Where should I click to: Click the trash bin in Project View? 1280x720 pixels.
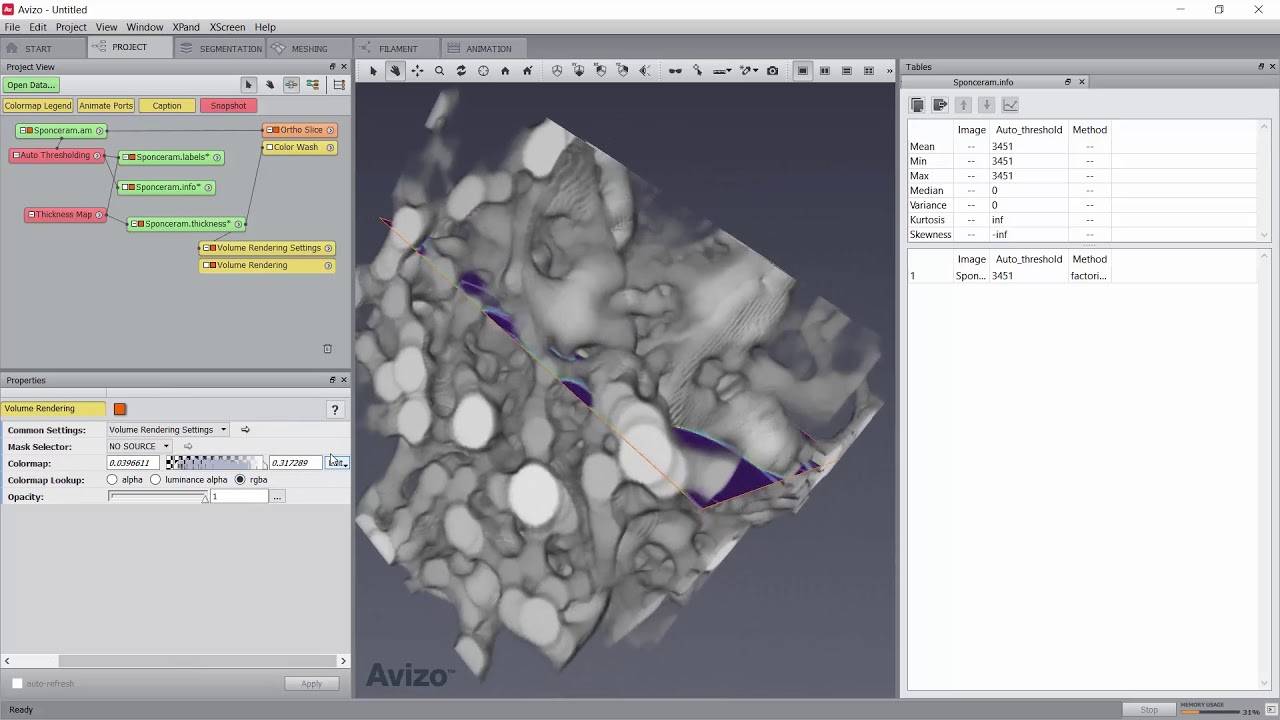tap(327, 349)
